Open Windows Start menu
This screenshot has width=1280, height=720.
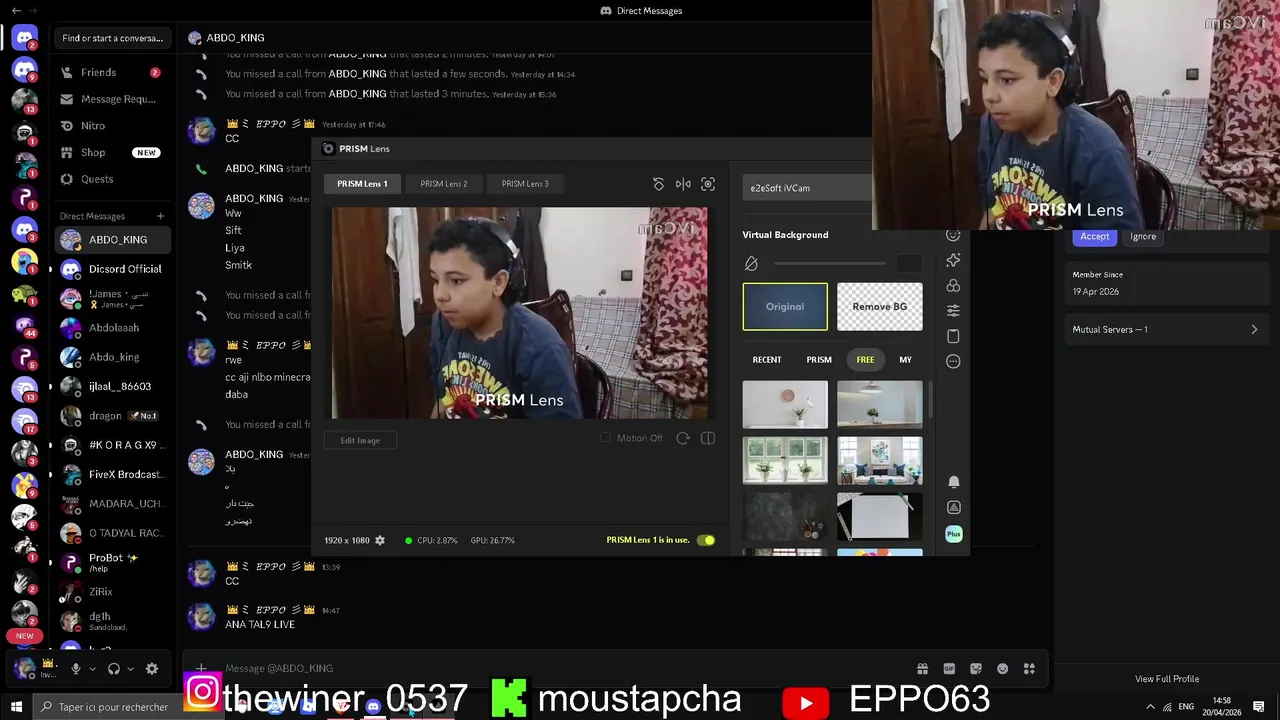point(16,707)
